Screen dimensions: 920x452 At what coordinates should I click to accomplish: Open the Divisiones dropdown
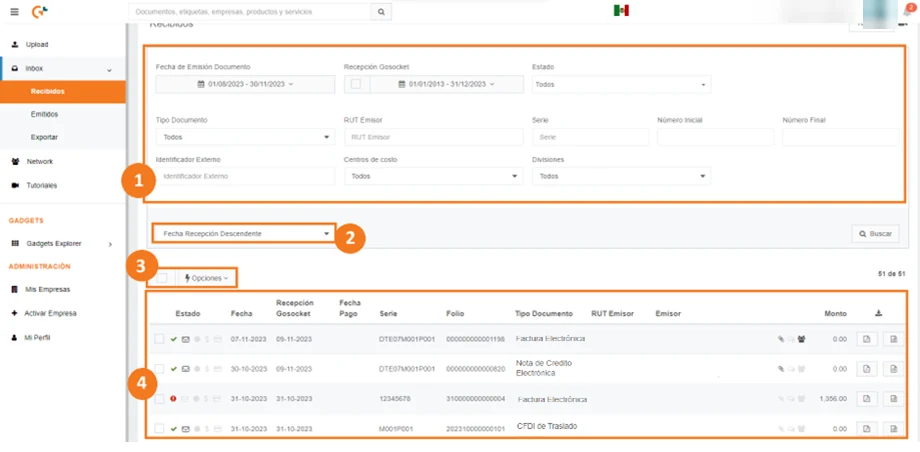click(621, 176)
